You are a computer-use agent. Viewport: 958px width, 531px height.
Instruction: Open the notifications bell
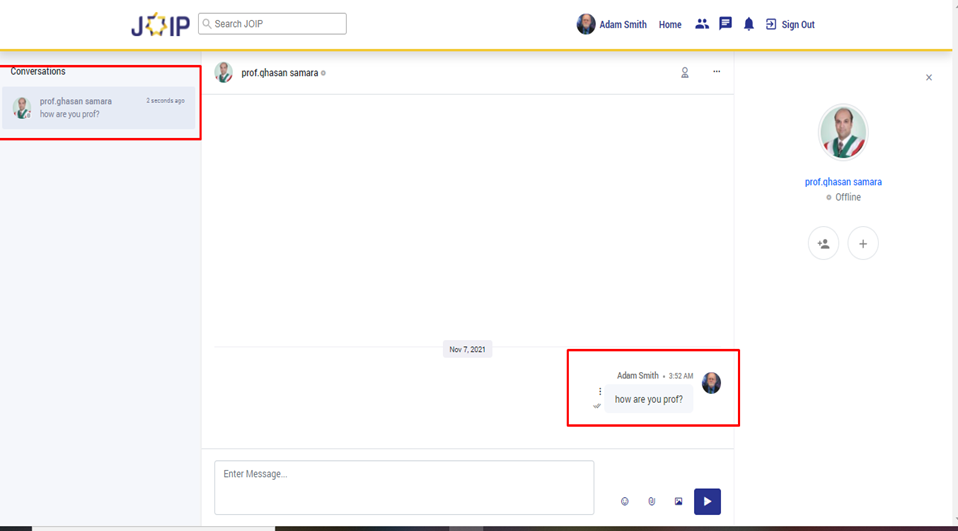click(x=748, y=24)
